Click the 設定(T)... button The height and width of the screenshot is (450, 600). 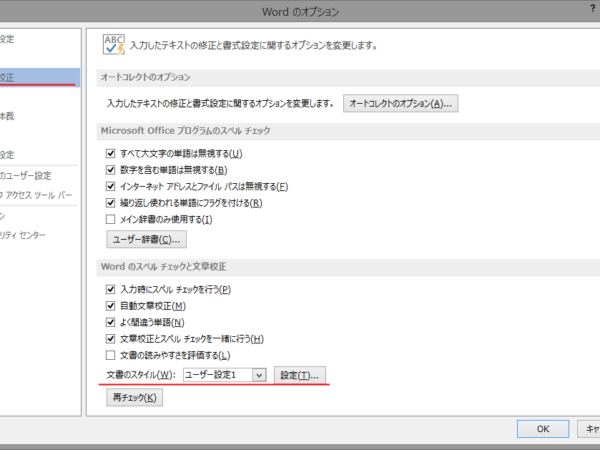pos(300,375)
